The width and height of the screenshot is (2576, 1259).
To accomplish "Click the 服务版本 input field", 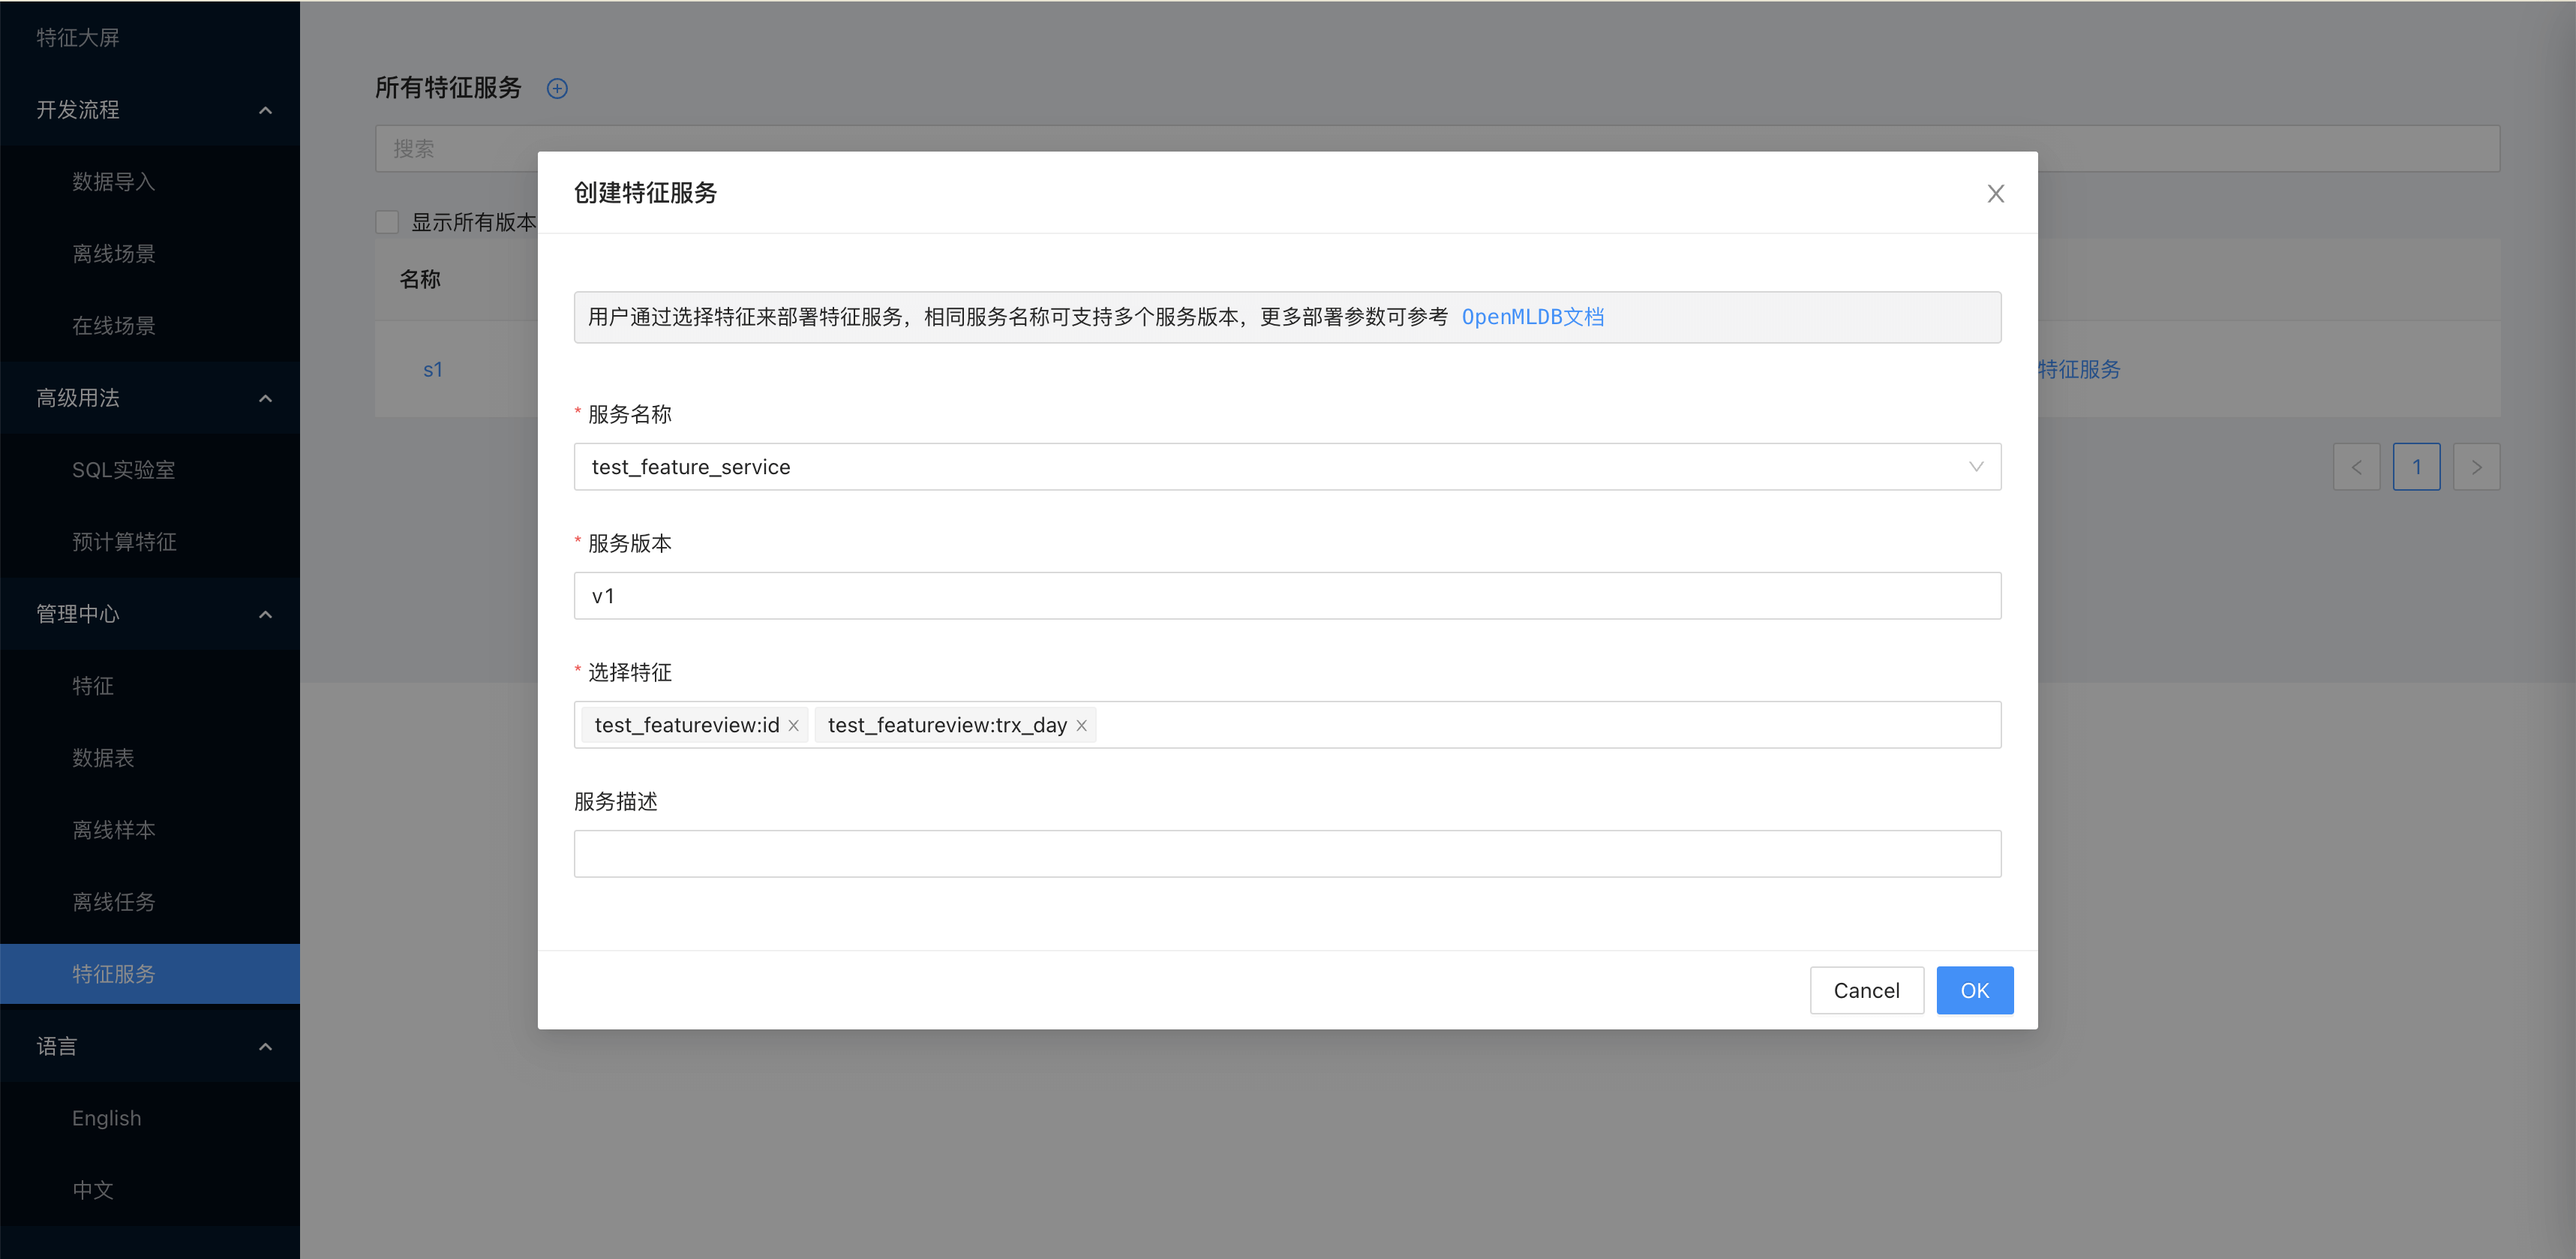I will 1287,596.
